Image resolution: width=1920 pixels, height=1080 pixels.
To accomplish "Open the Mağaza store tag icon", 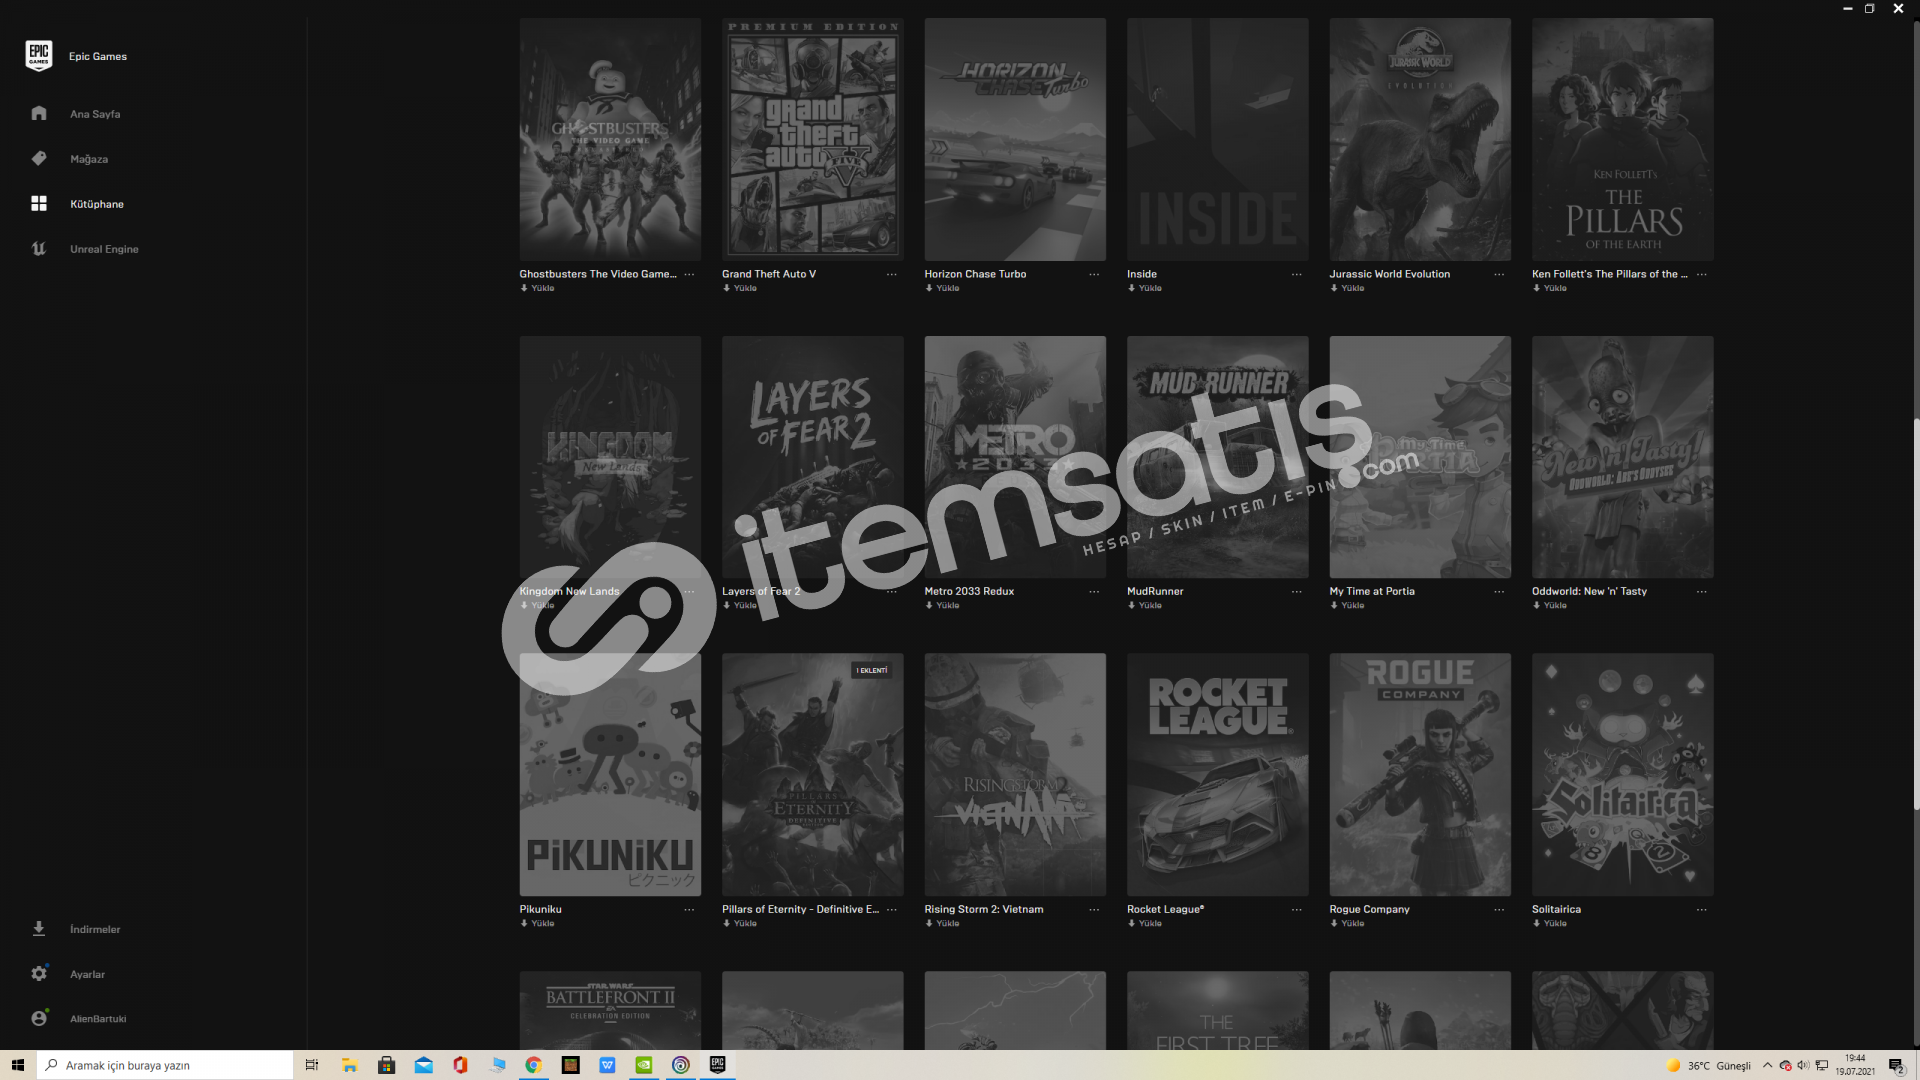I will [39, 158].
